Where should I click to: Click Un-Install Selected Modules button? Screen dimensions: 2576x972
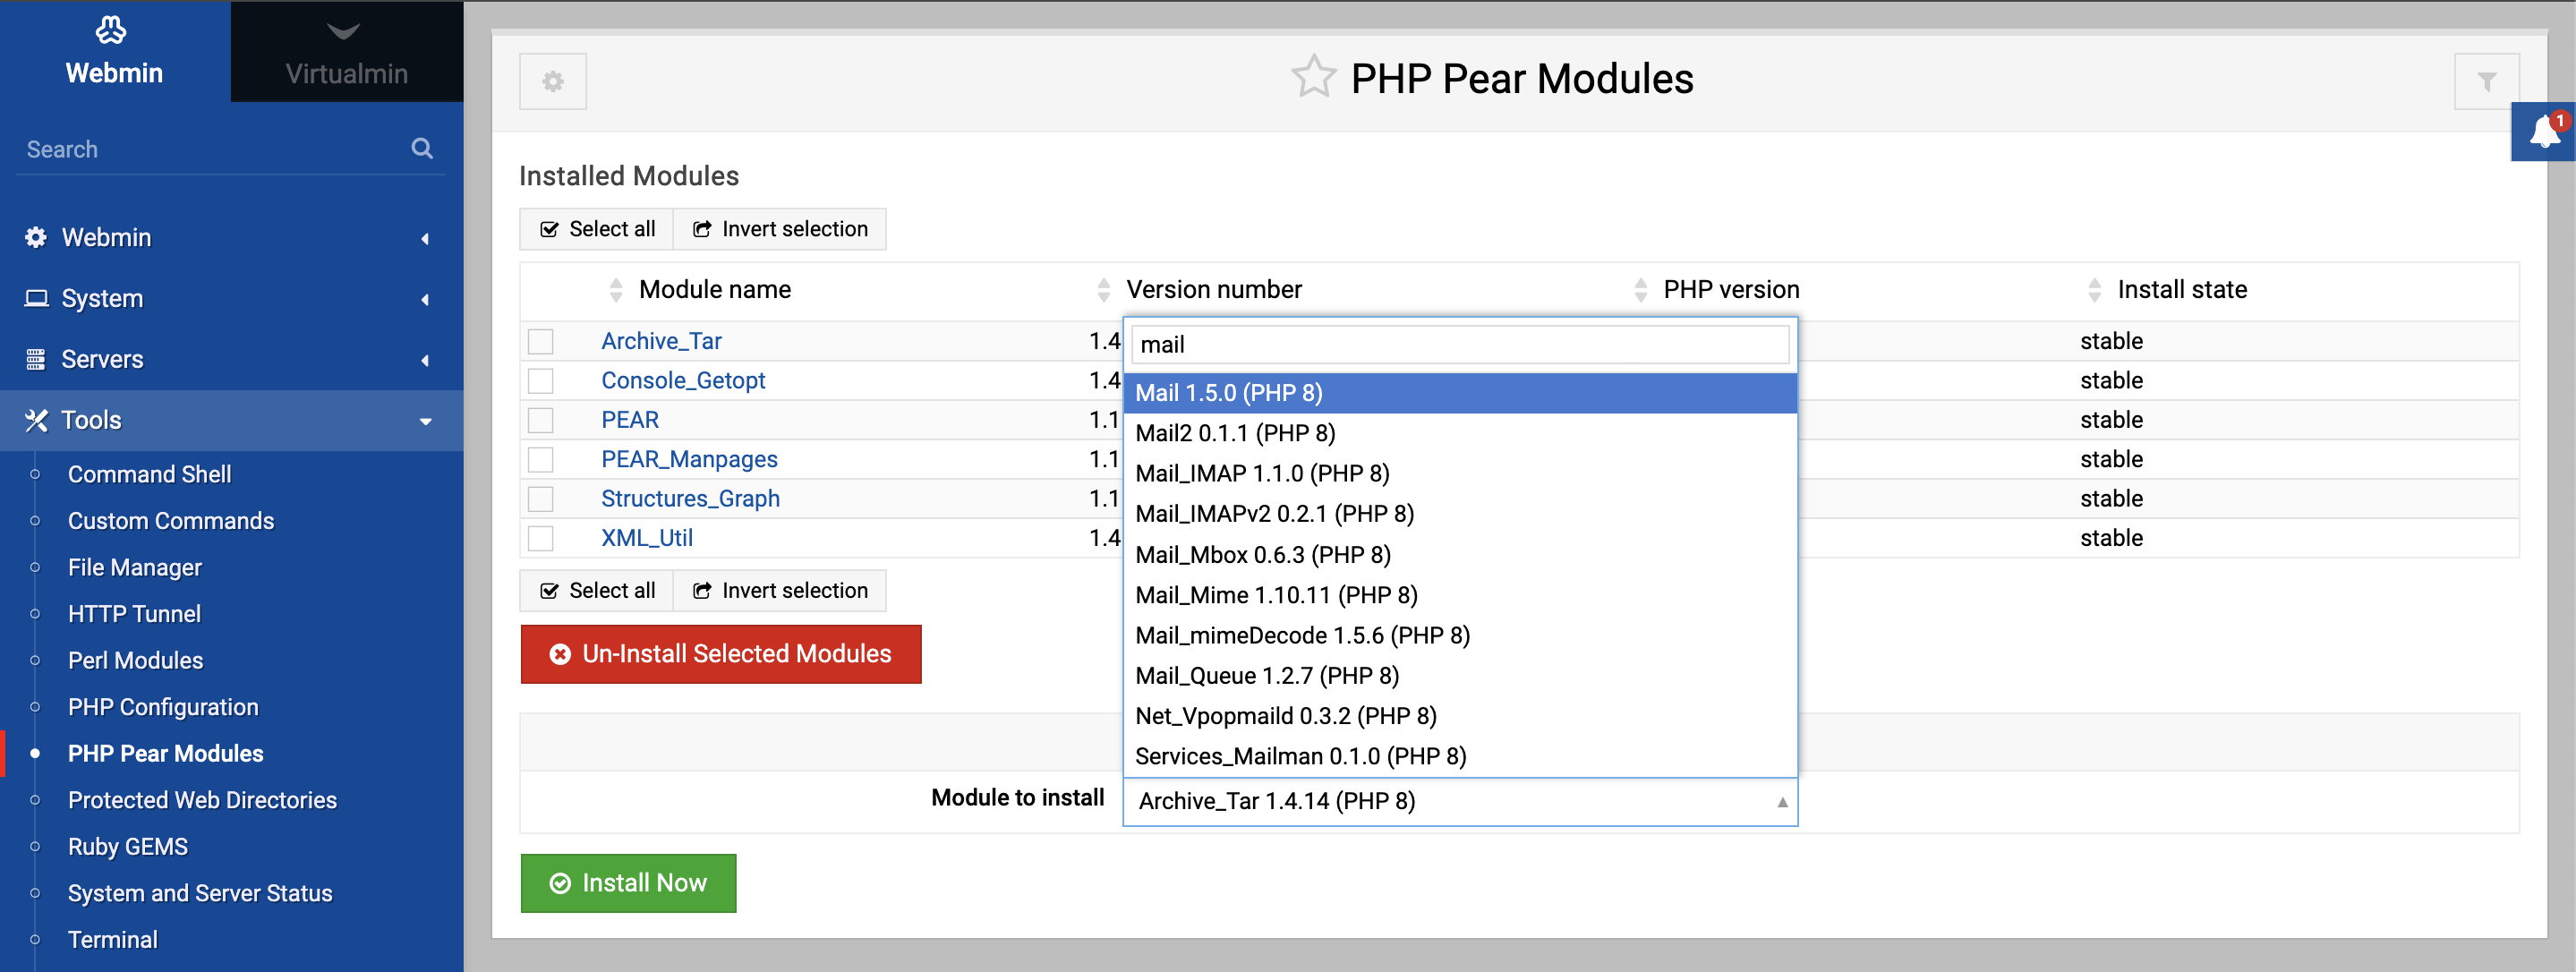721,654
